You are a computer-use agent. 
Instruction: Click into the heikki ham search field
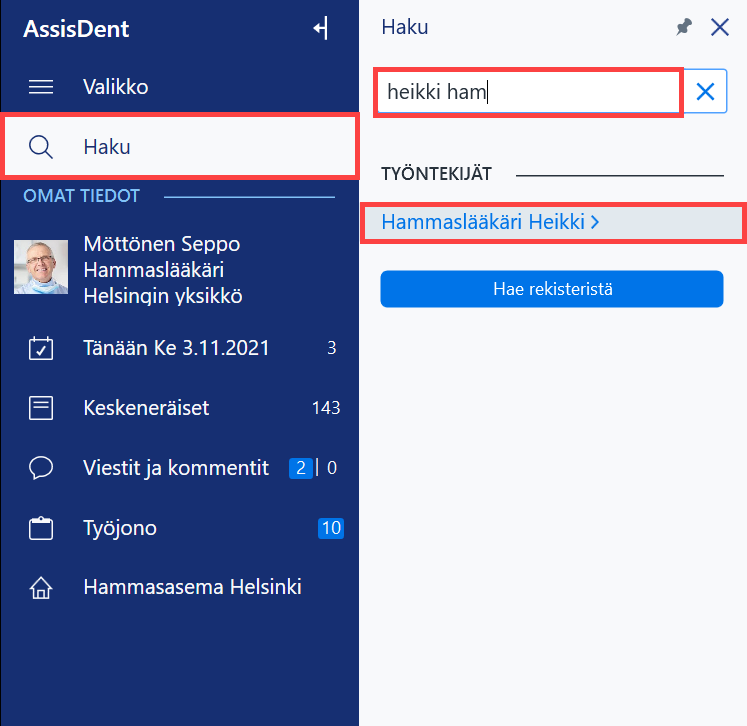528,92
